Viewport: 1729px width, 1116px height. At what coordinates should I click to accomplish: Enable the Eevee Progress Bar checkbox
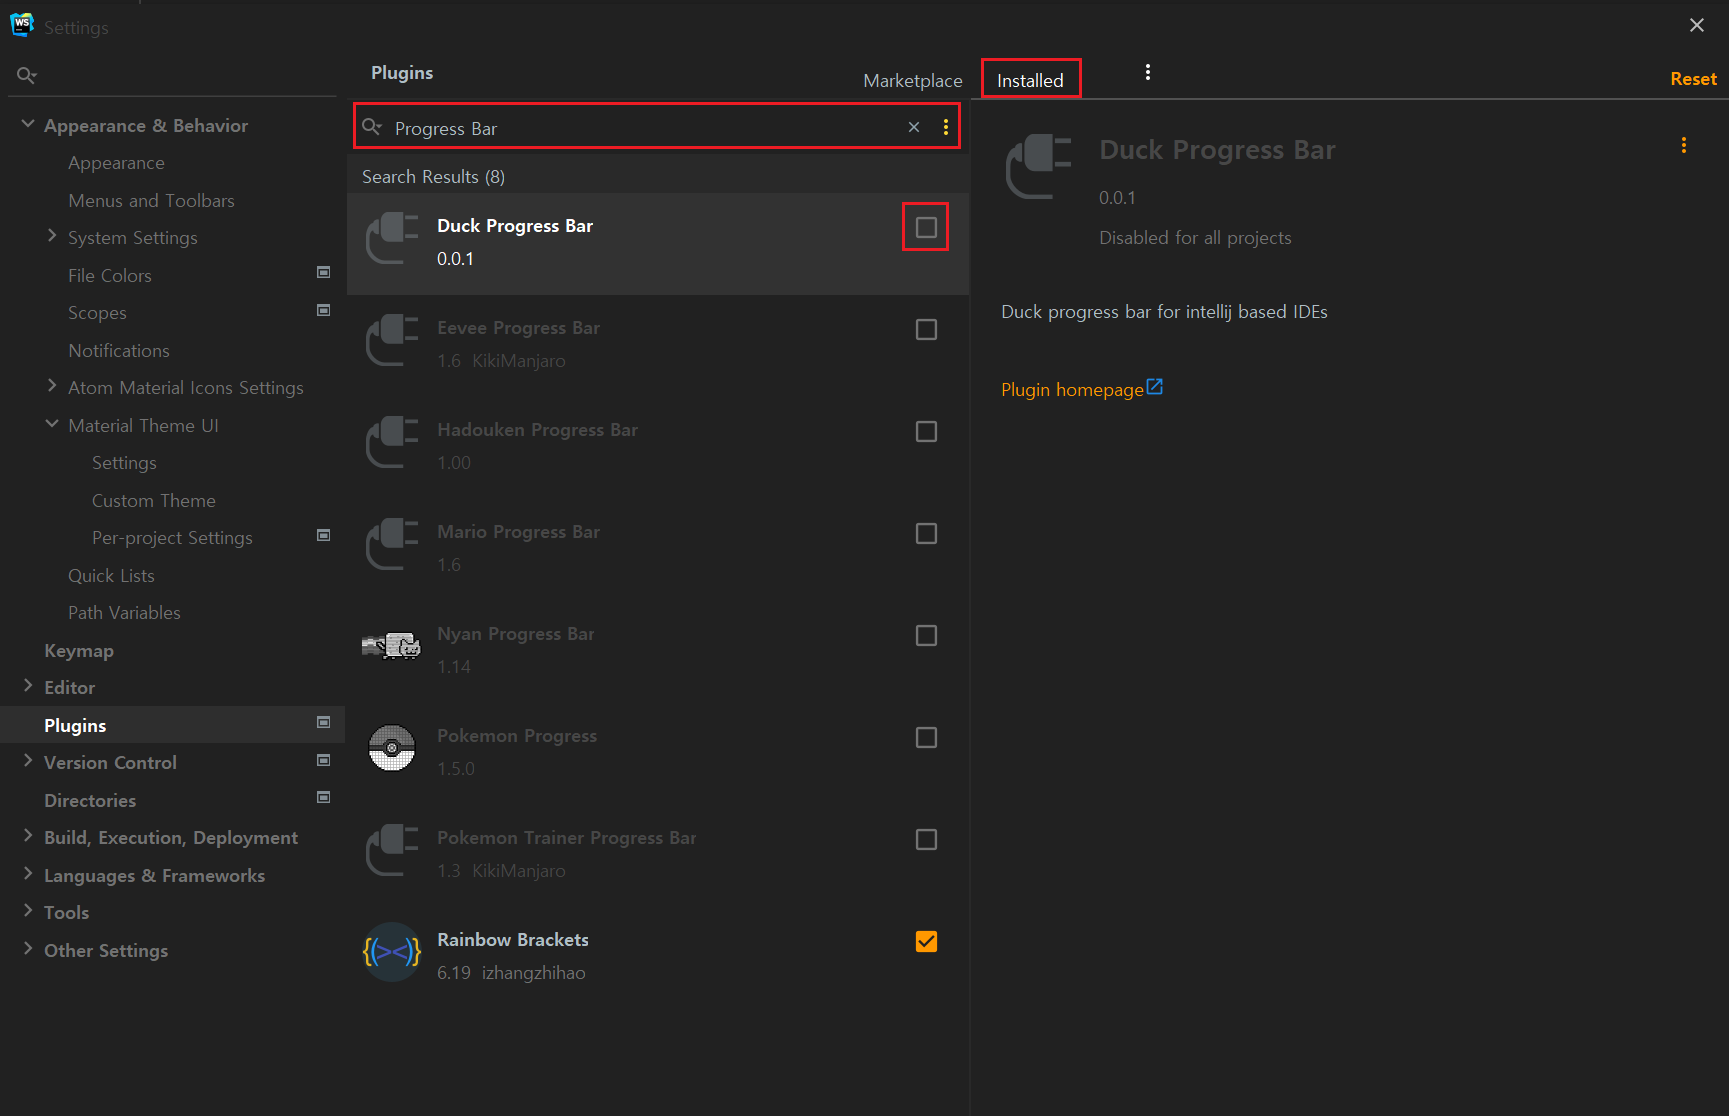point(926,329)
